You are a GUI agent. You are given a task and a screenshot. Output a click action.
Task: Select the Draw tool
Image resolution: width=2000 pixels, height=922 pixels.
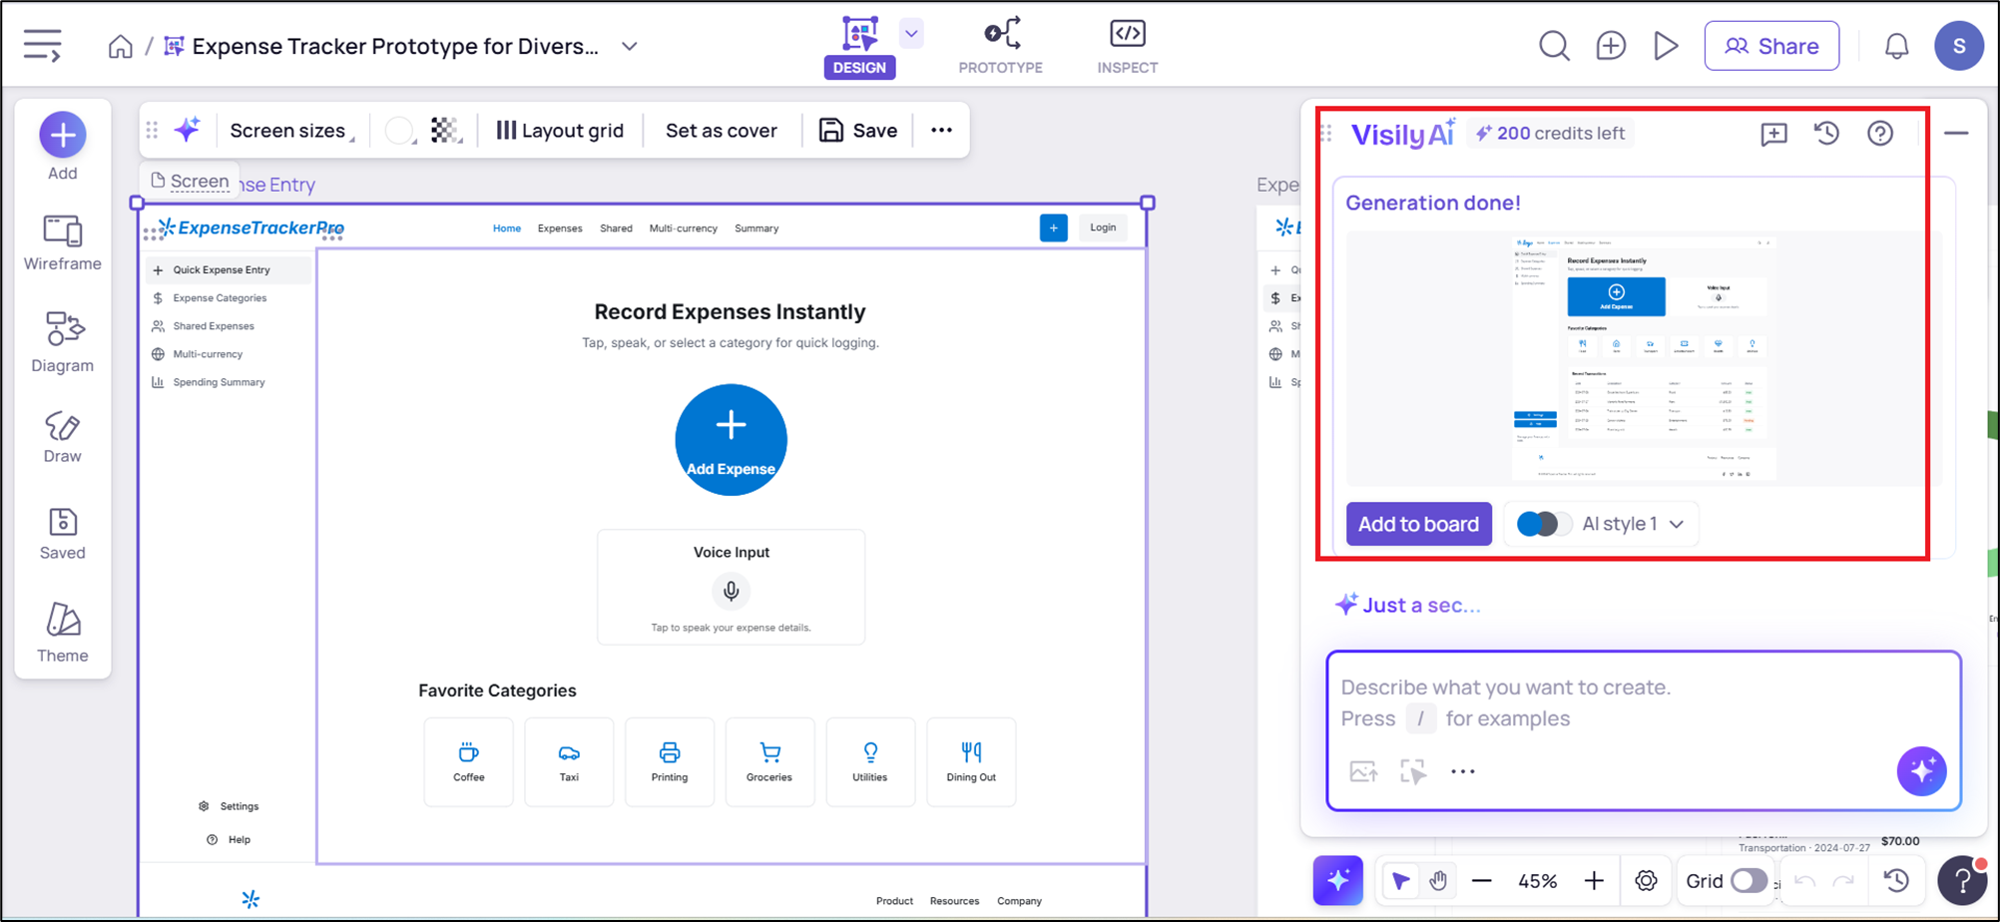pyautogui.click(x=63, y=438)
